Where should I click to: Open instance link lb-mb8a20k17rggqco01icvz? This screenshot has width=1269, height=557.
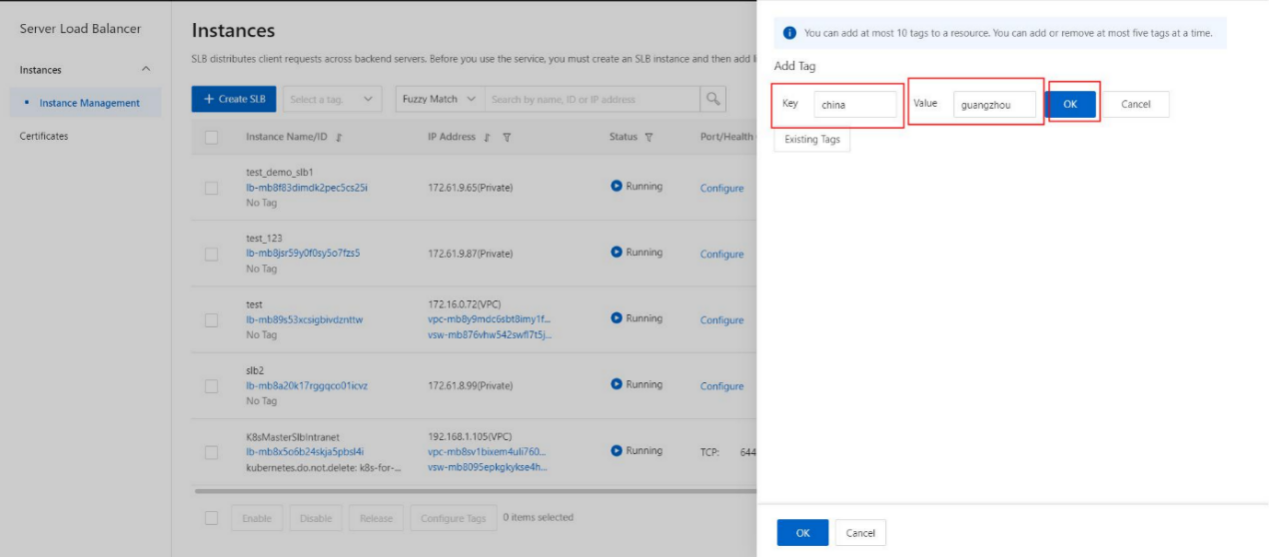(307, 386)
